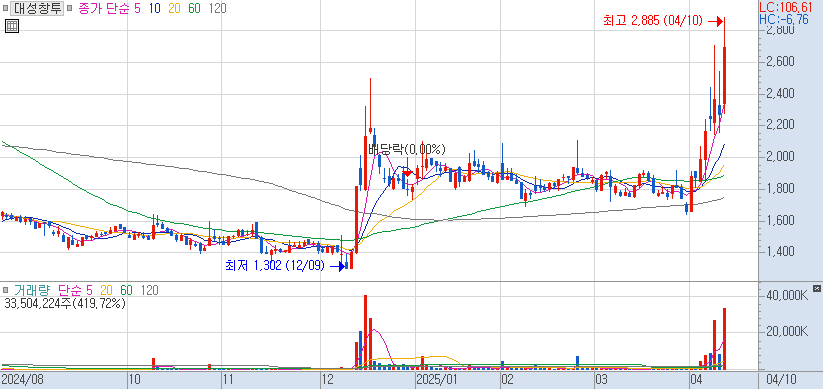Click the 04 month date axis label
823x389 pixels.
[x=696, y=379]
